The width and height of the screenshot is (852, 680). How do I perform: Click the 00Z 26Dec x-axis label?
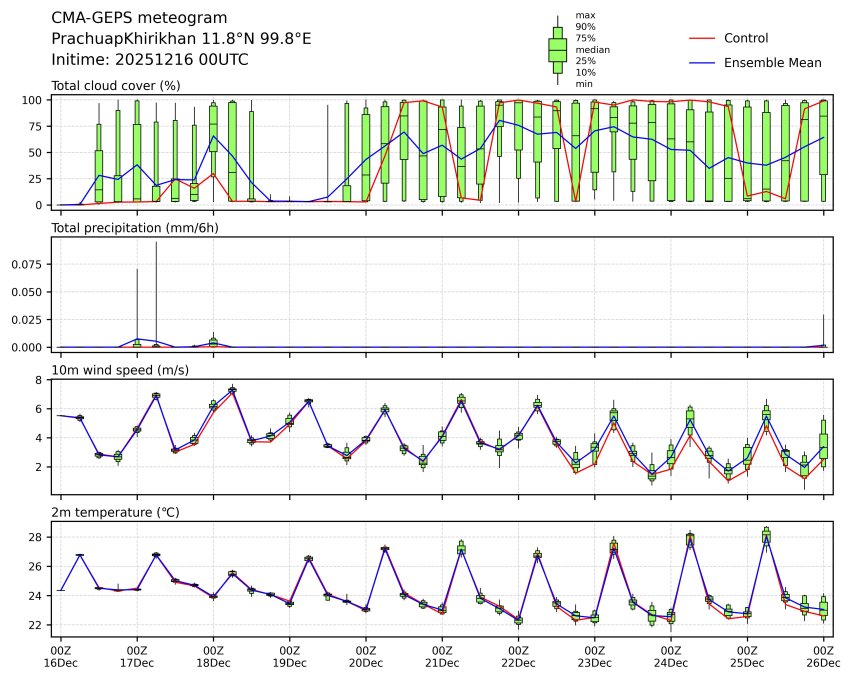[823, 656]
